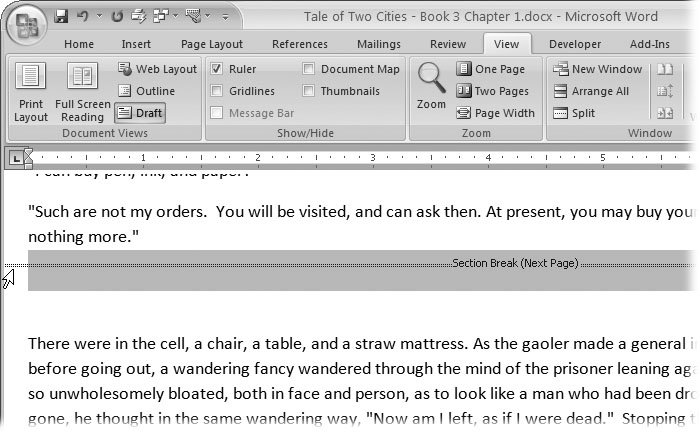Open a New Window

tap(597, 69)
